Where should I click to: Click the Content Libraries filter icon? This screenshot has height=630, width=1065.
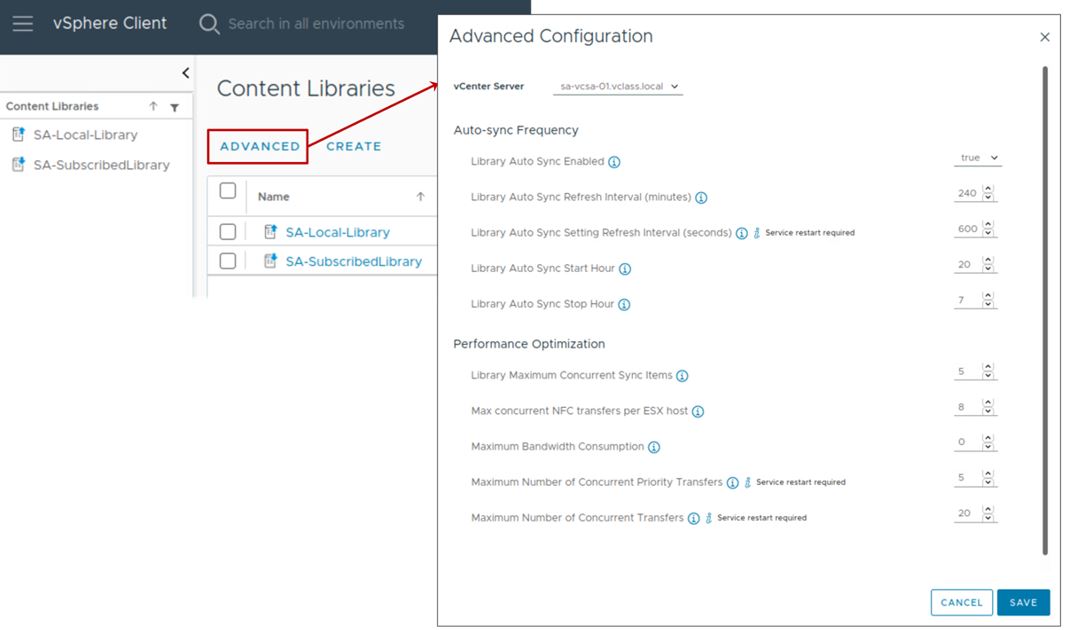(x=174, y=107)
